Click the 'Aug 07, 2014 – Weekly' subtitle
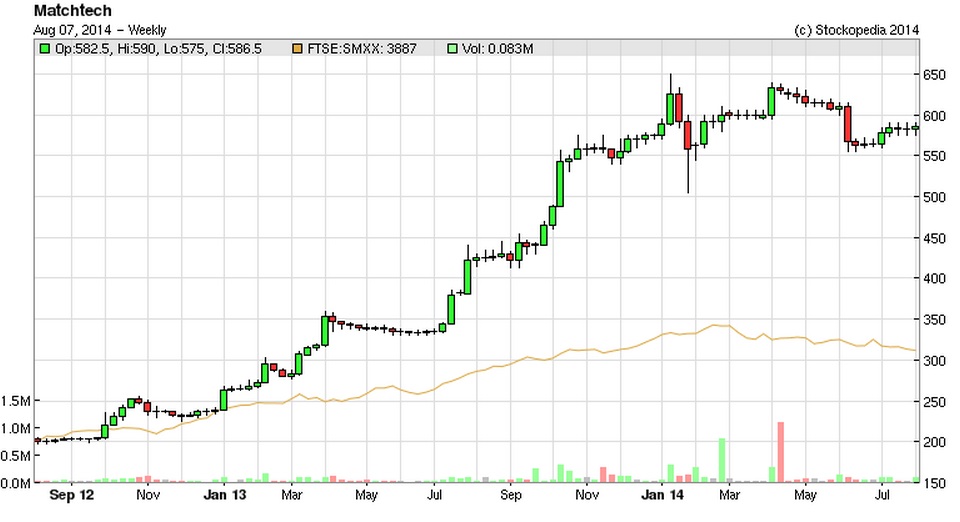 [100, 29]
